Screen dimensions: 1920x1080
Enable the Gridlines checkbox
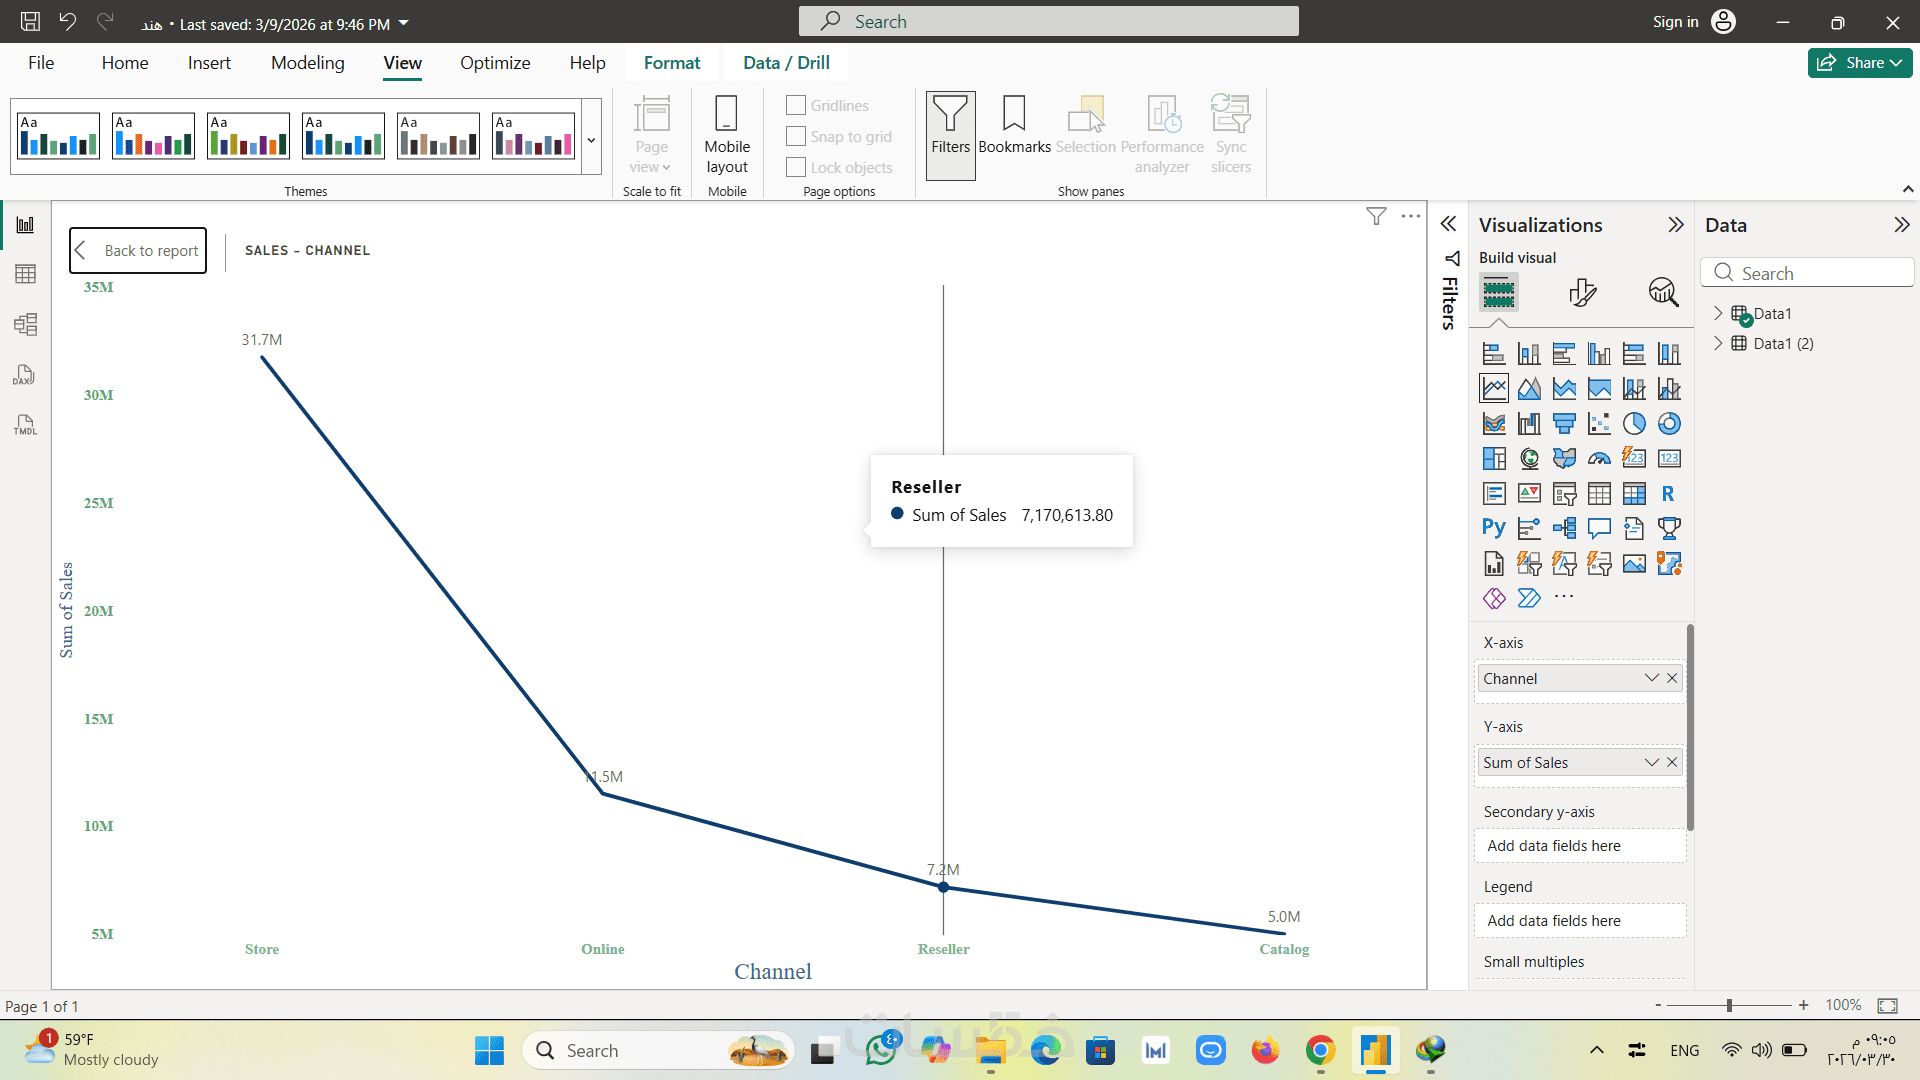click(796, 105)
